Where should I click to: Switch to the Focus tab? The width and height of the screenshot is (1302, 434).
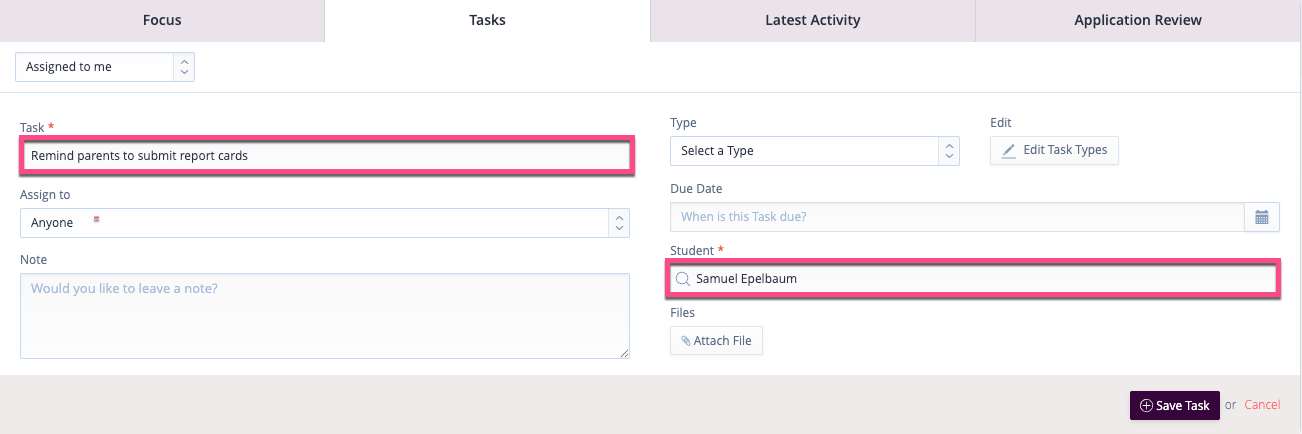pyautogui.click(x=162, y=20)
